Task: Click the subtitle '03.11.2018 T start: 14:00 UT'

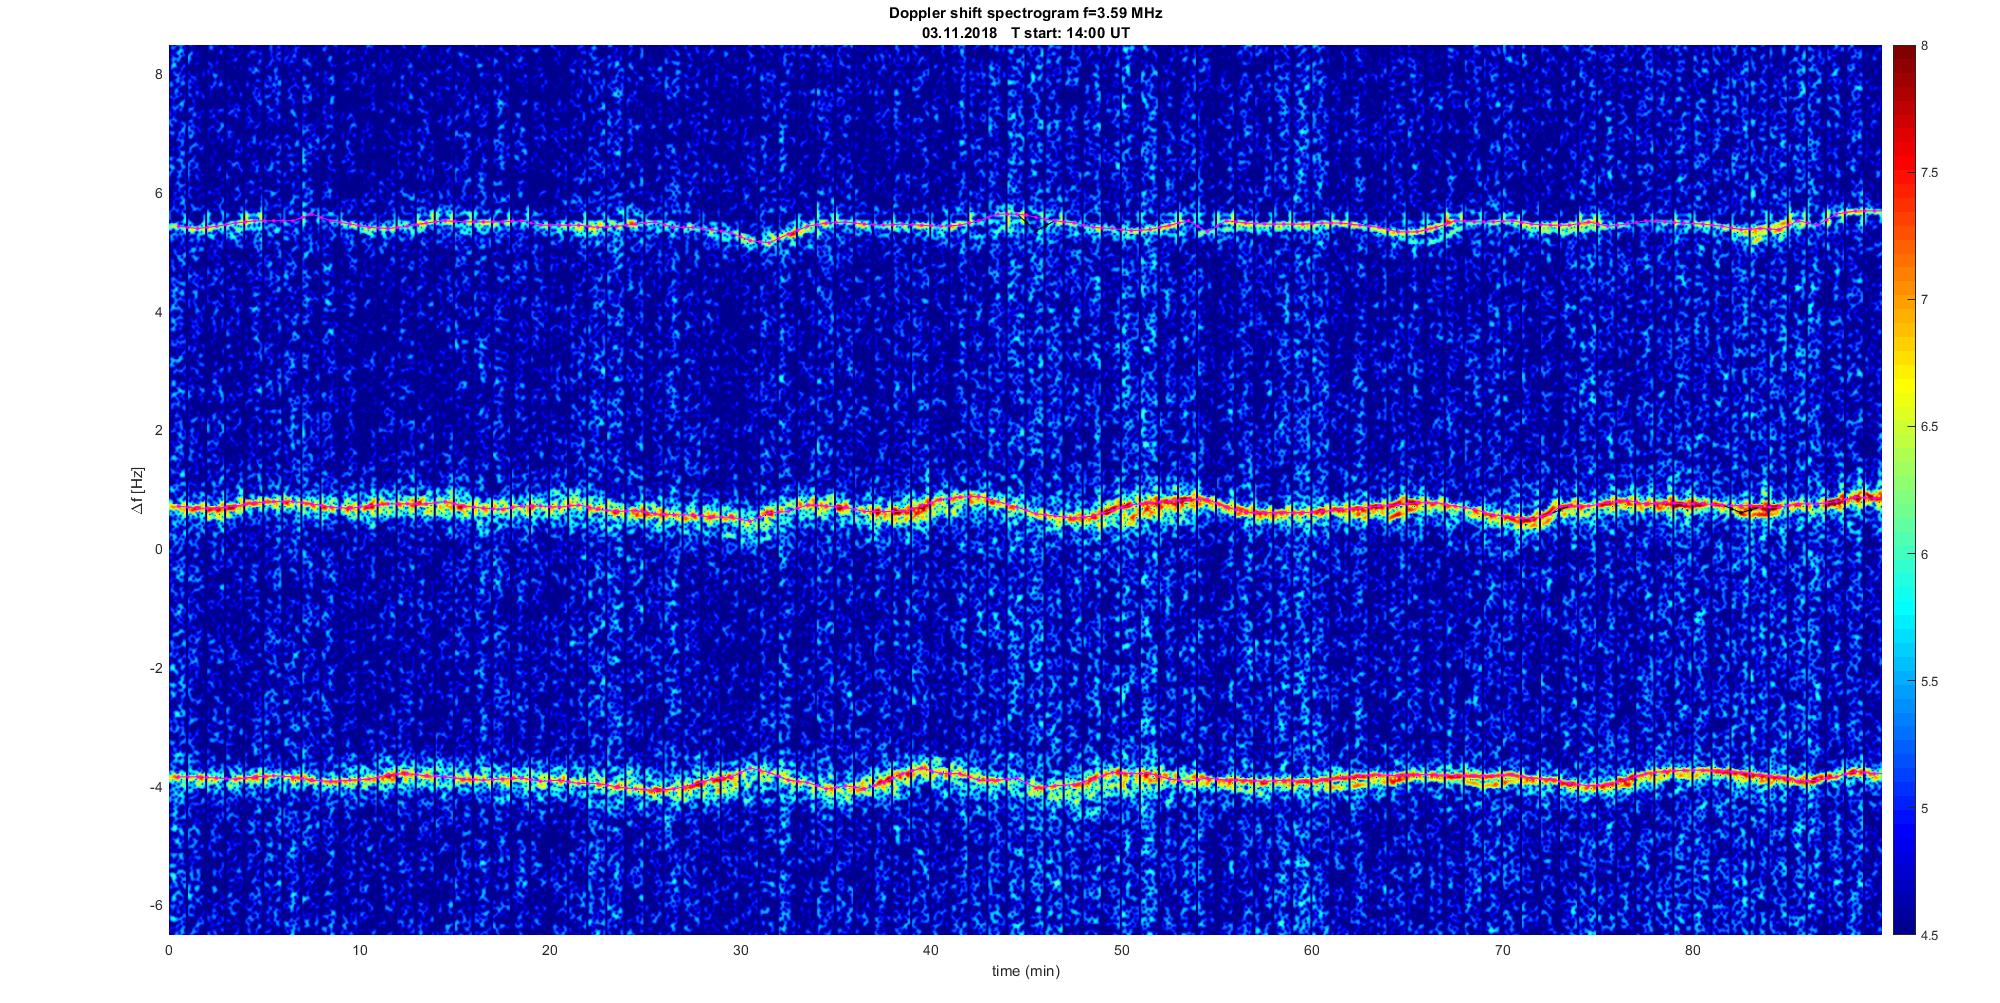Action: click(1025, 33)
